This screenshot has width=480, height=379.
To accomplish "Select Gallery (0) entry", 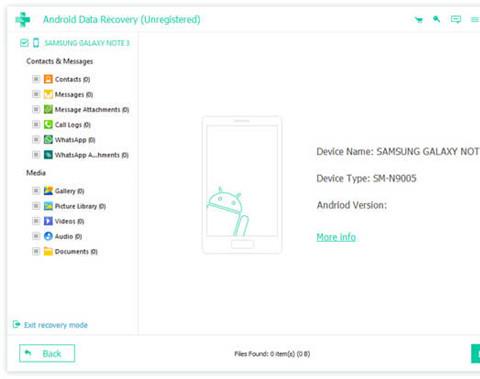I will point(69,191).
